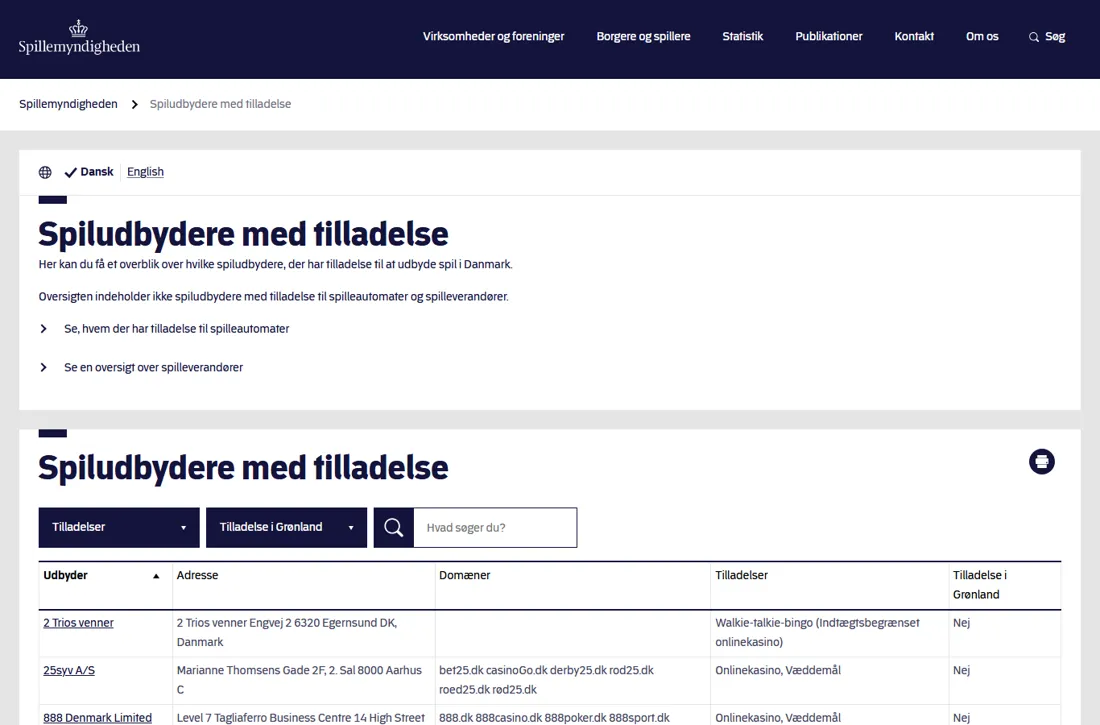Click 'Nej' in the 25syv A/S row
Image resolution: width=1100 pixels, height=725 pixels.
pyautogui.click(x=962, y=670)
